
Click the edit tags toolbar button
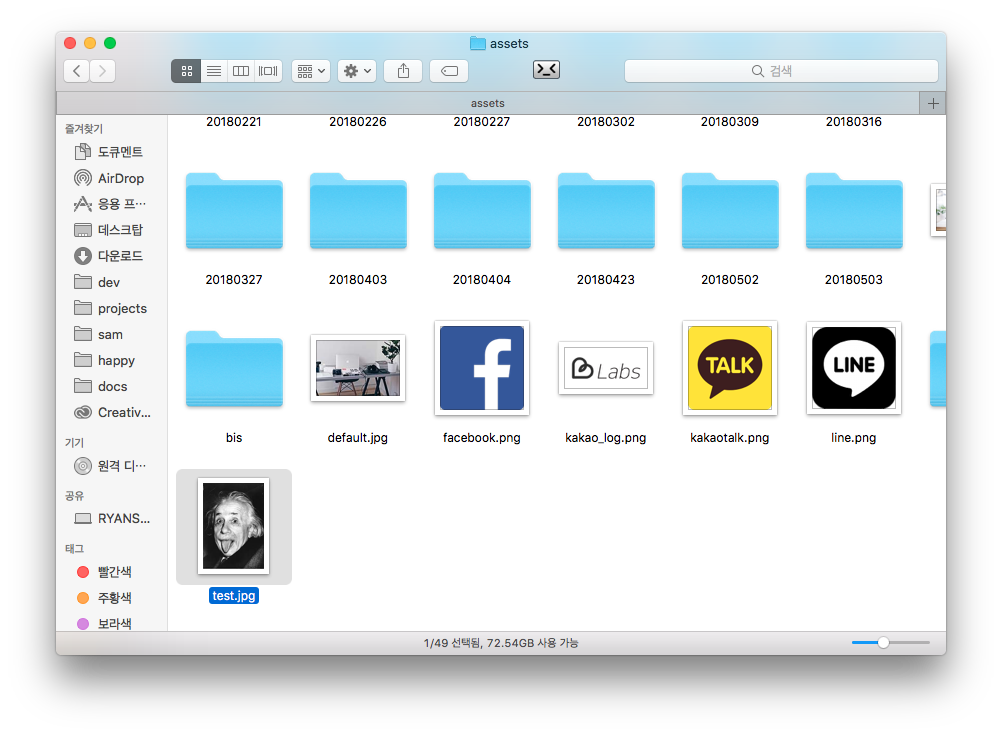coord(449,71)
